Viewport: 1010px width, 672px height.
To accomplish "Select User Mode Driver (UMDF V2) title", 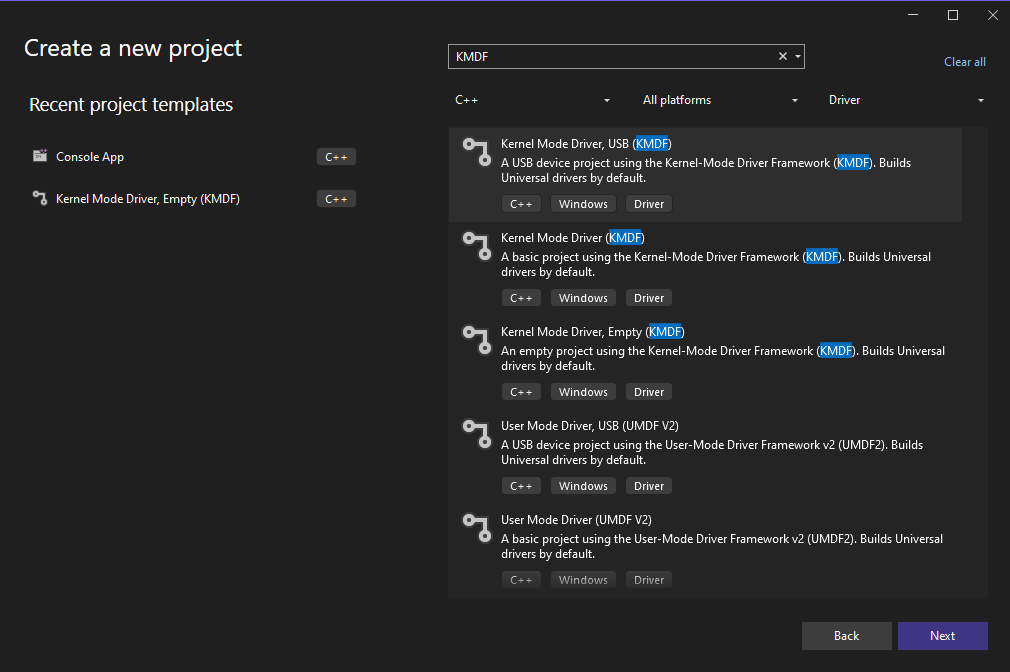I will point(576,520).
